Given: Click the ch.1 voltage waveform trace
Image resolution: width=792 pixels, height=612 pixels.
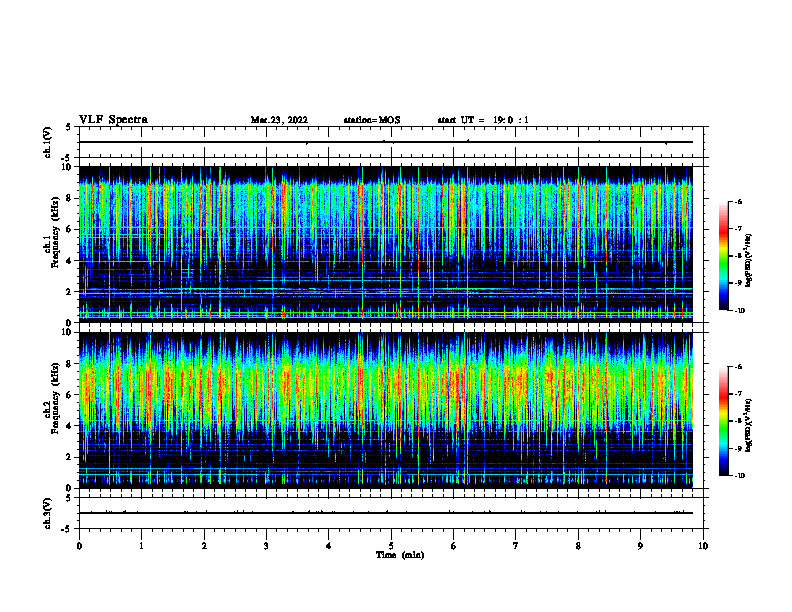Looking at the screenshot, I should [x=385, y=142].
